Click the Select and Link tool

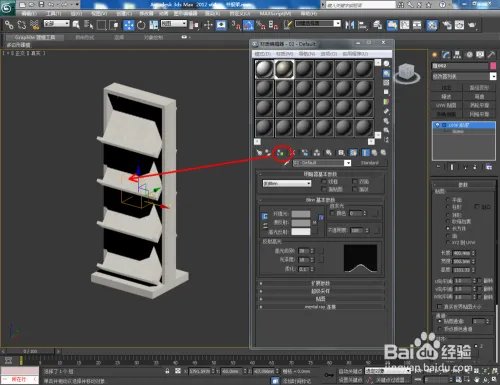[x=9, y=25]
